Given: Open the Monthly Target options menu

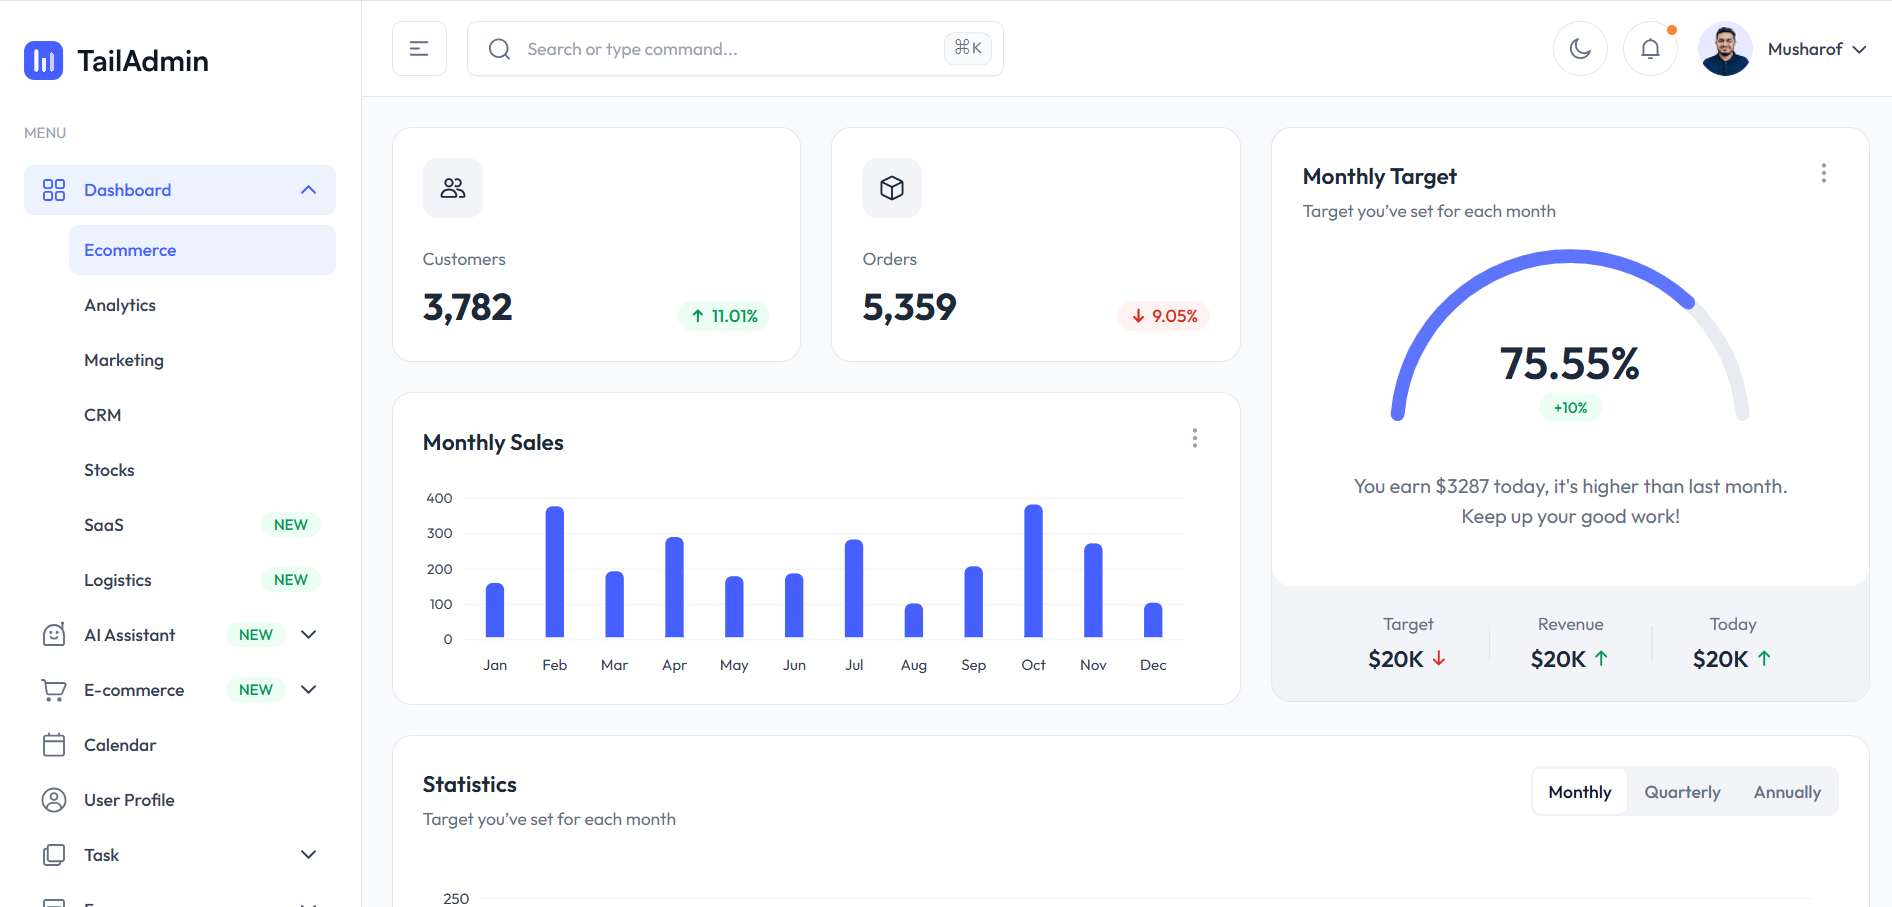Looking at the screenshot, I should point(1823,172).
